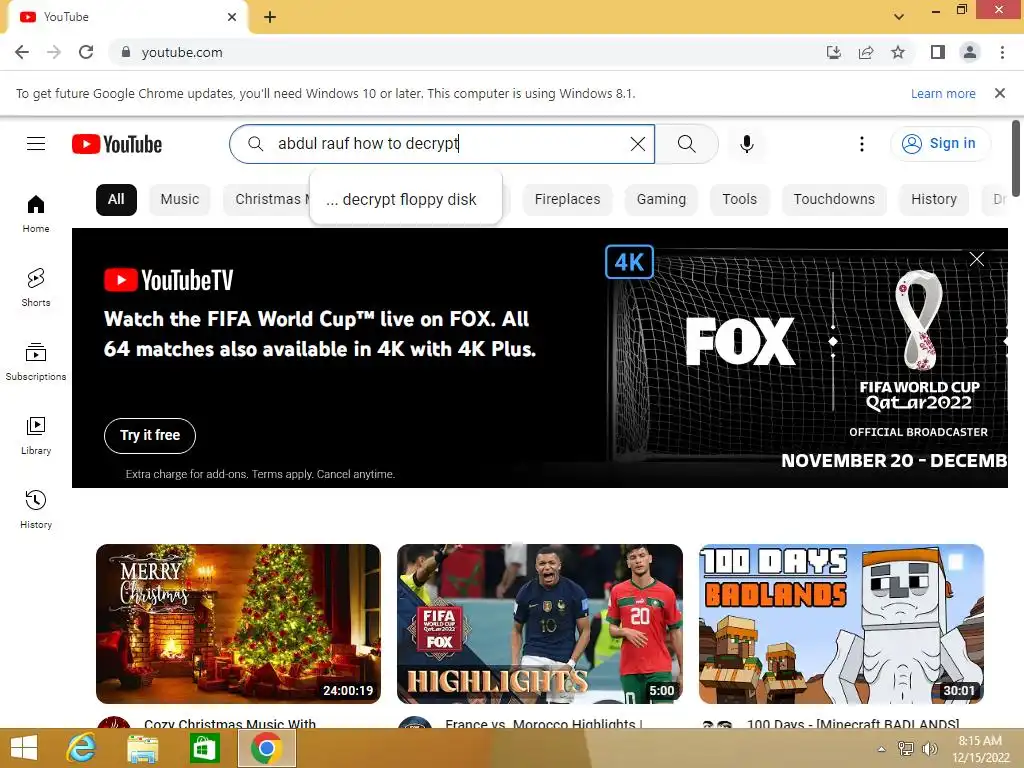Image resolution: width=1024 pixels, height=768 pixels.
Task: Click the Cozy Christmas Music video title
Action: click(230, 723)
